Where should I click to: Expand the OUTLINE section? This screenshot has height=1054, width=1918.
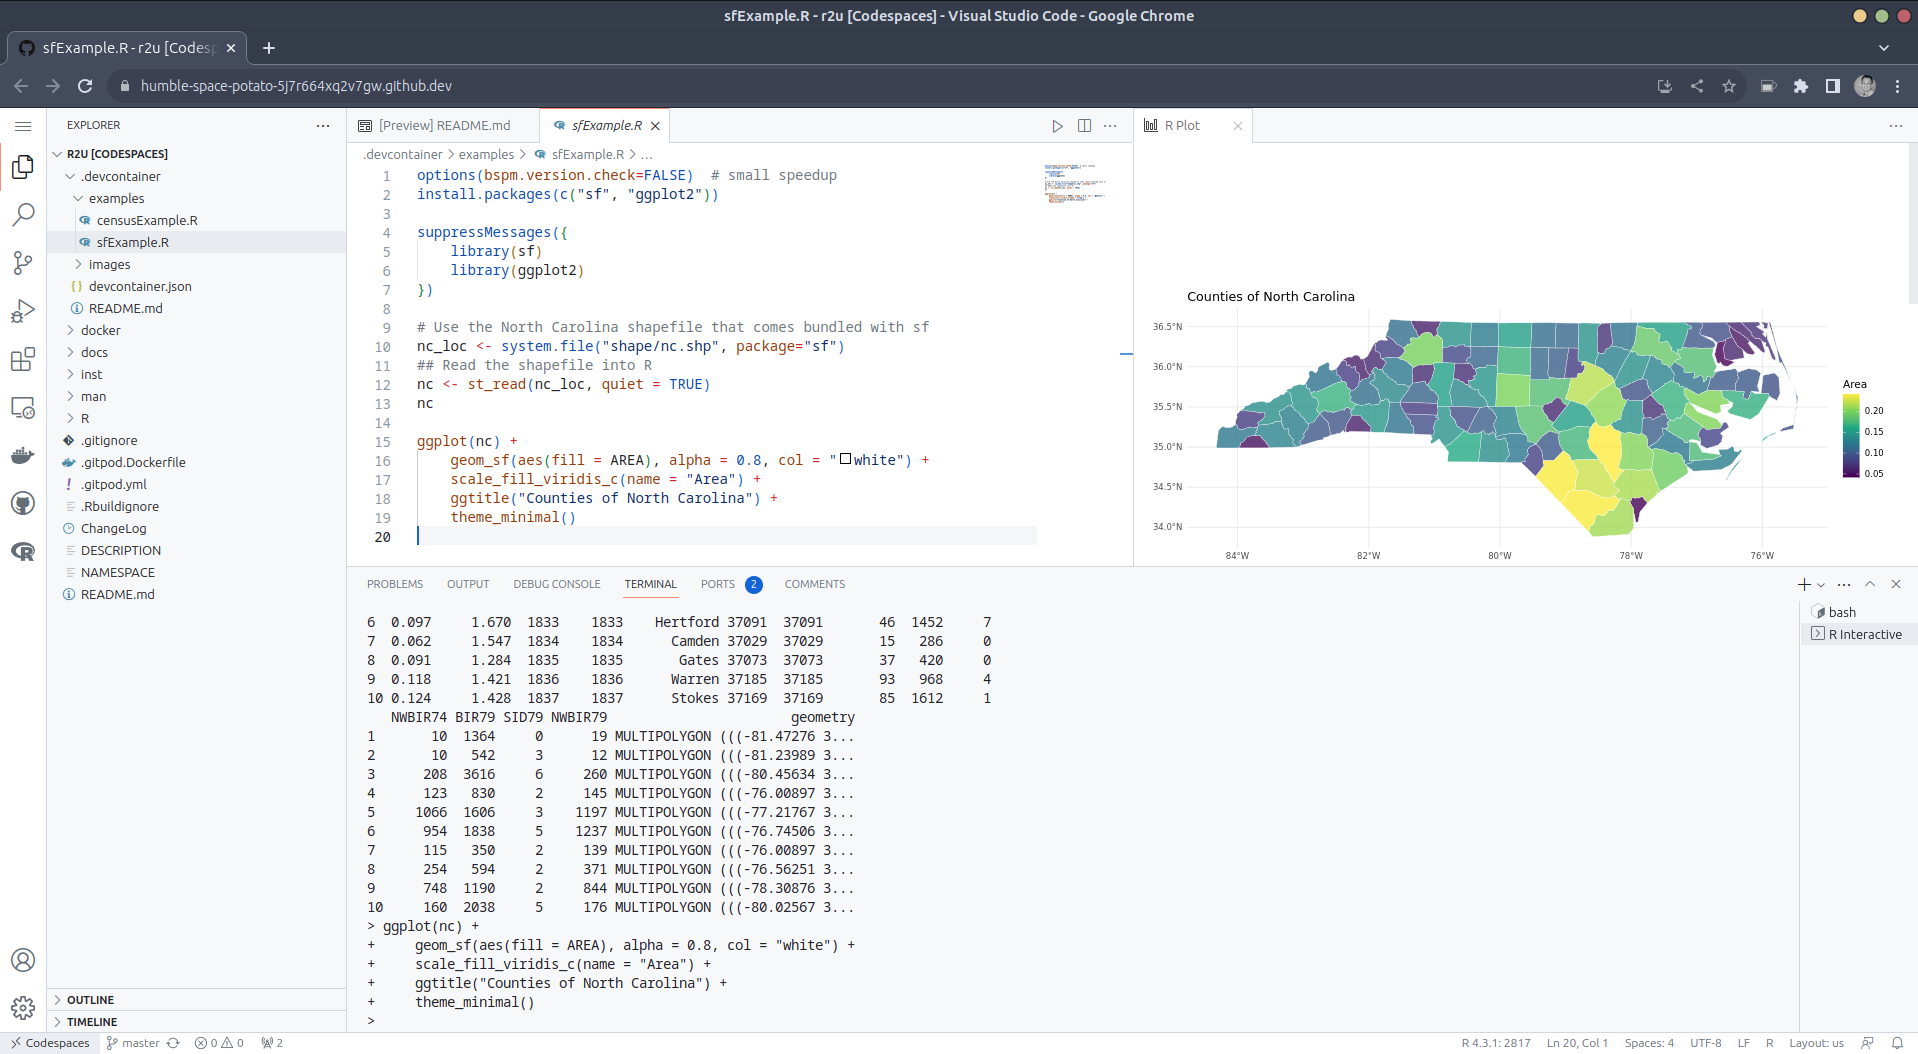[x=90, y=1000]
